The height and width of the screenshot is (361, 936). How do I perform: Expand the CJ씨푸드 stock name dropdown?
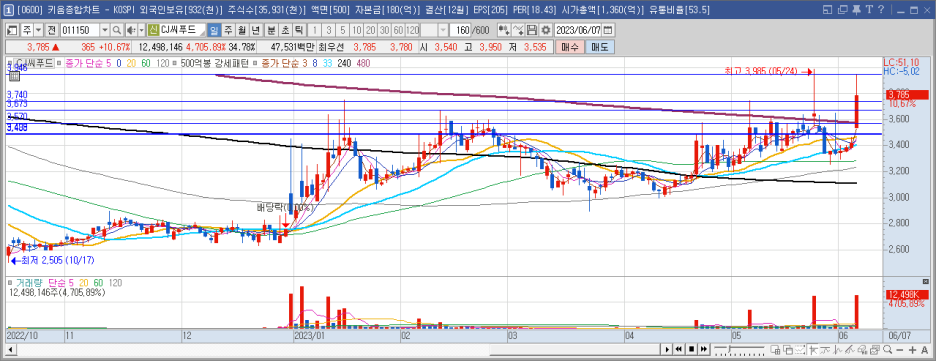[203, 32]
